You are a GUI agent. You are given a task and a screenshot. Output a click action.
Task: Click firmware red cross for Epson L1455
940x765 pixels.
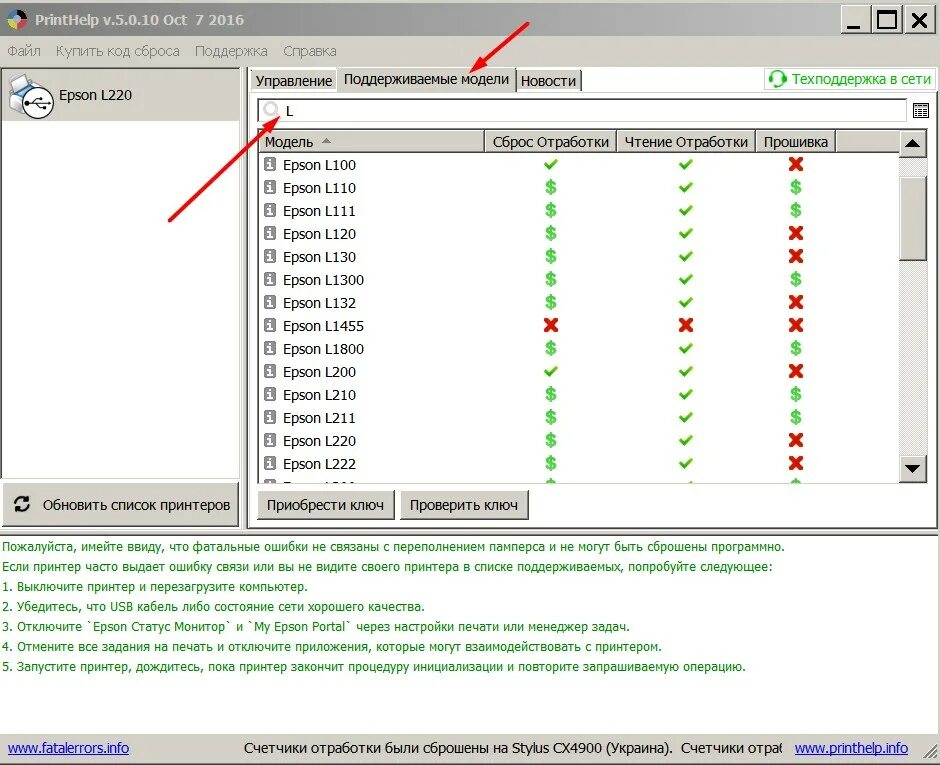796,325
